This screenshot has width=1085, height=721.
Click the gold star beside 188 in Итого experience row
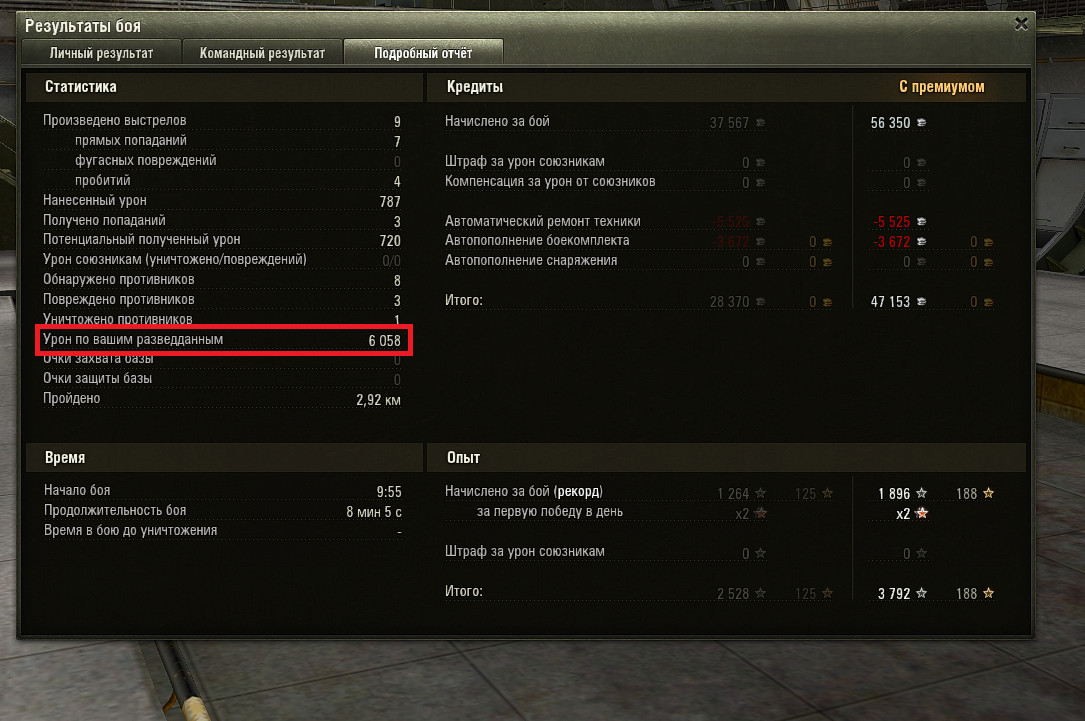pos(988,593)
